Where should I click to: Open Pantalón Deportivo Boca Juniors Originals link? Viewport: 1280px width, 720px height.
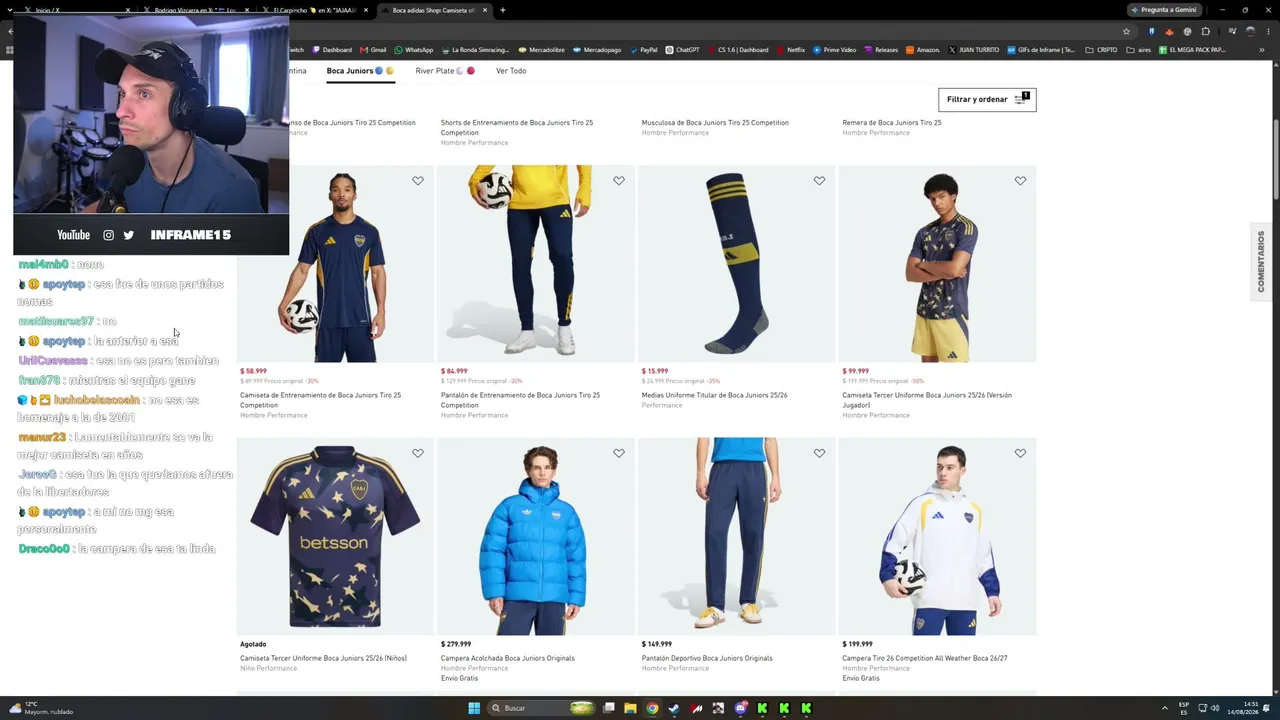pos(707,658)
